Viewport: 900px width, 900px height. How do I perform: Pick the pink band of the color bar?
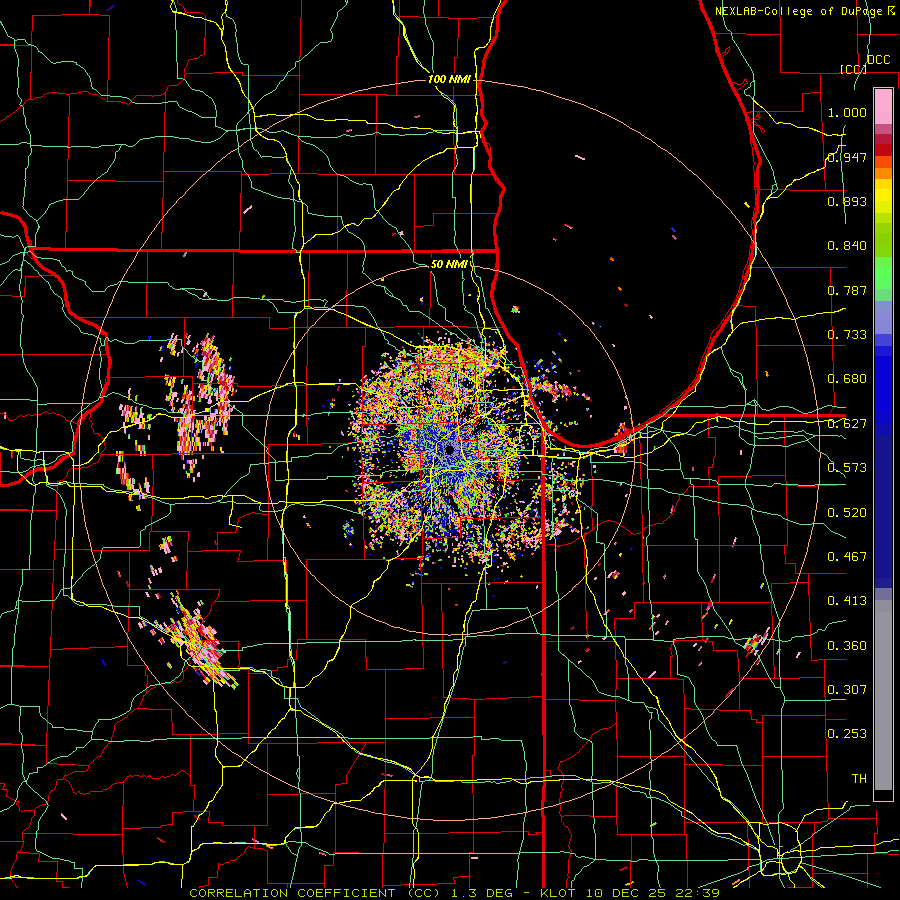(883, 106)
